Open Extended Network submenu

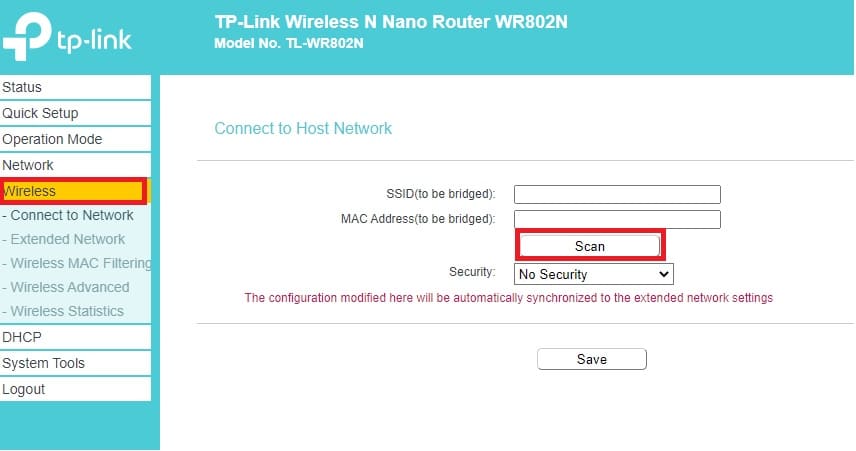(x=68, y=239)
